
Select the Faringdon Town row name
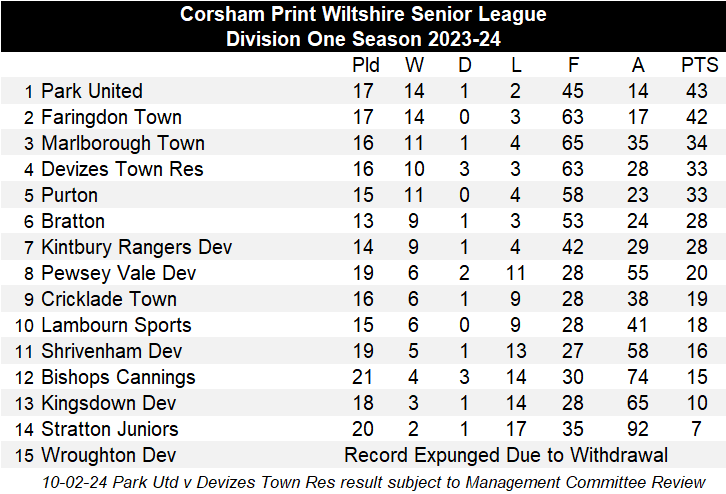pos(111,117)
